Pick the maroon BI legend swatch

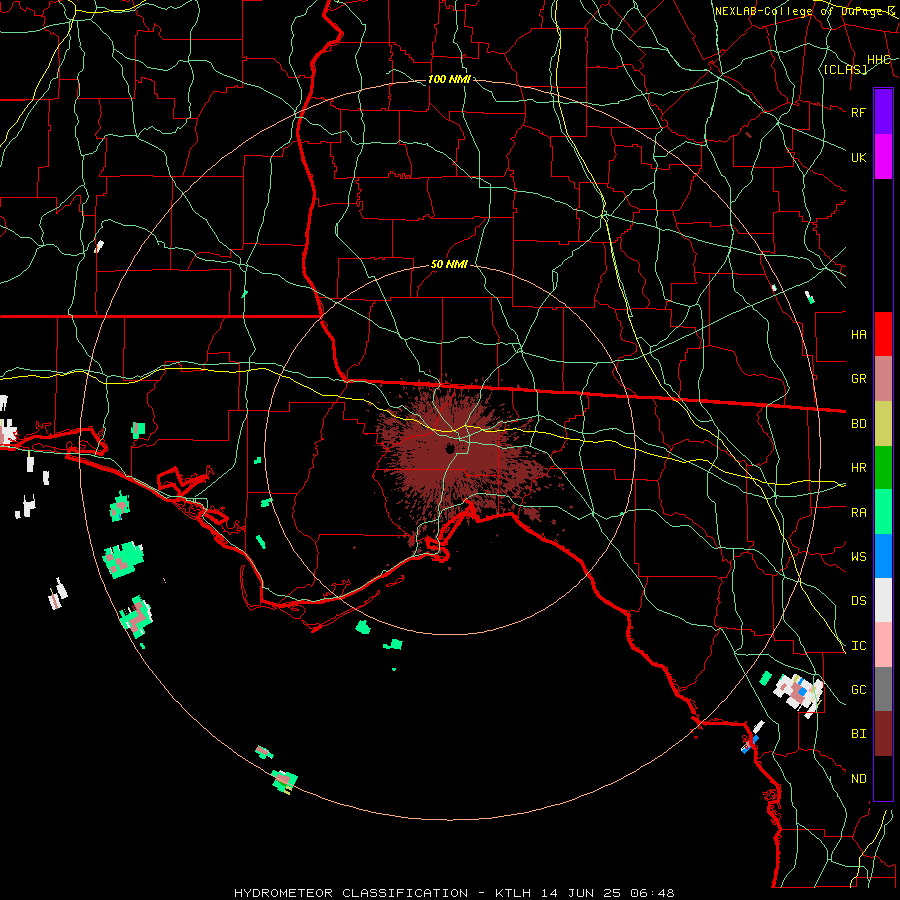(x=883, y=734)
